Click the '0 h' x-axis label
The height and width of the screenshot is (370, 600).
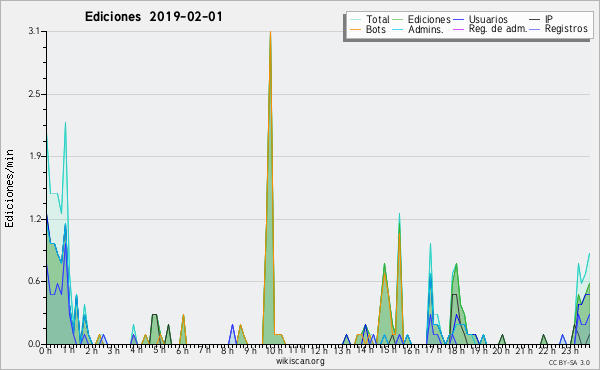(45, 351)
